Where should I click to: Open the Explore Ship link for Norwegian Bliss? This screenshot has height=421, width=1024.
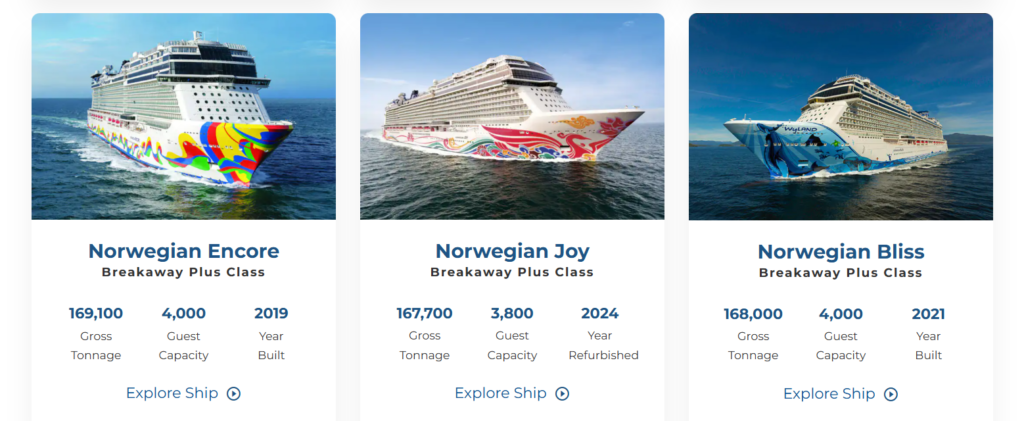pyautogui.click(x=829, y=393)
